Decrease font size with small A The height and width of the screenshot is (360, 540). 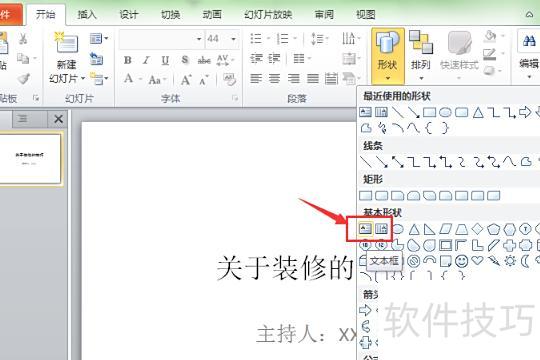pyautogui.click(x=204, y=80)
